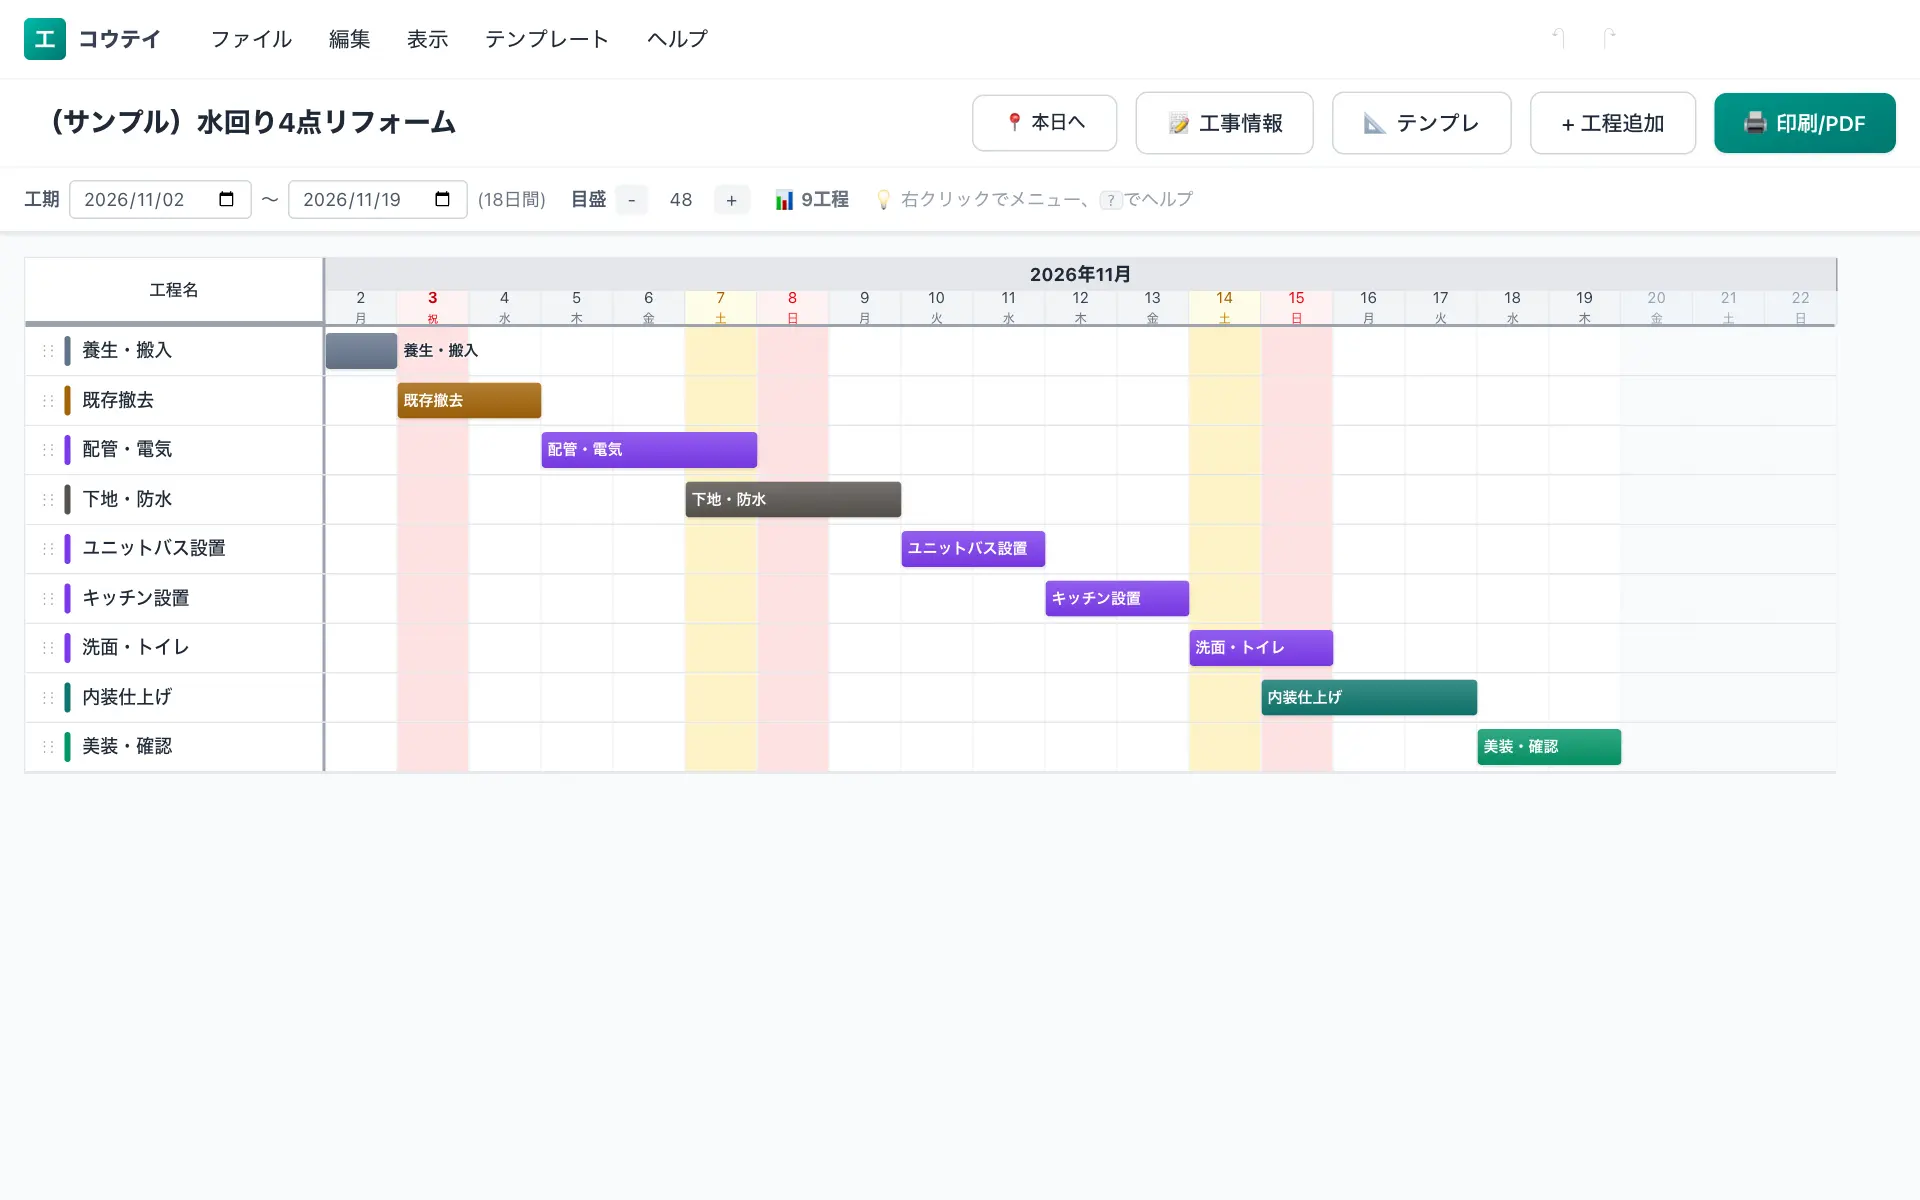The width and height of the screenshot is (1920, 1200).
Task: Click the コウテイ app logo icon
Action: tap(45, 39)
